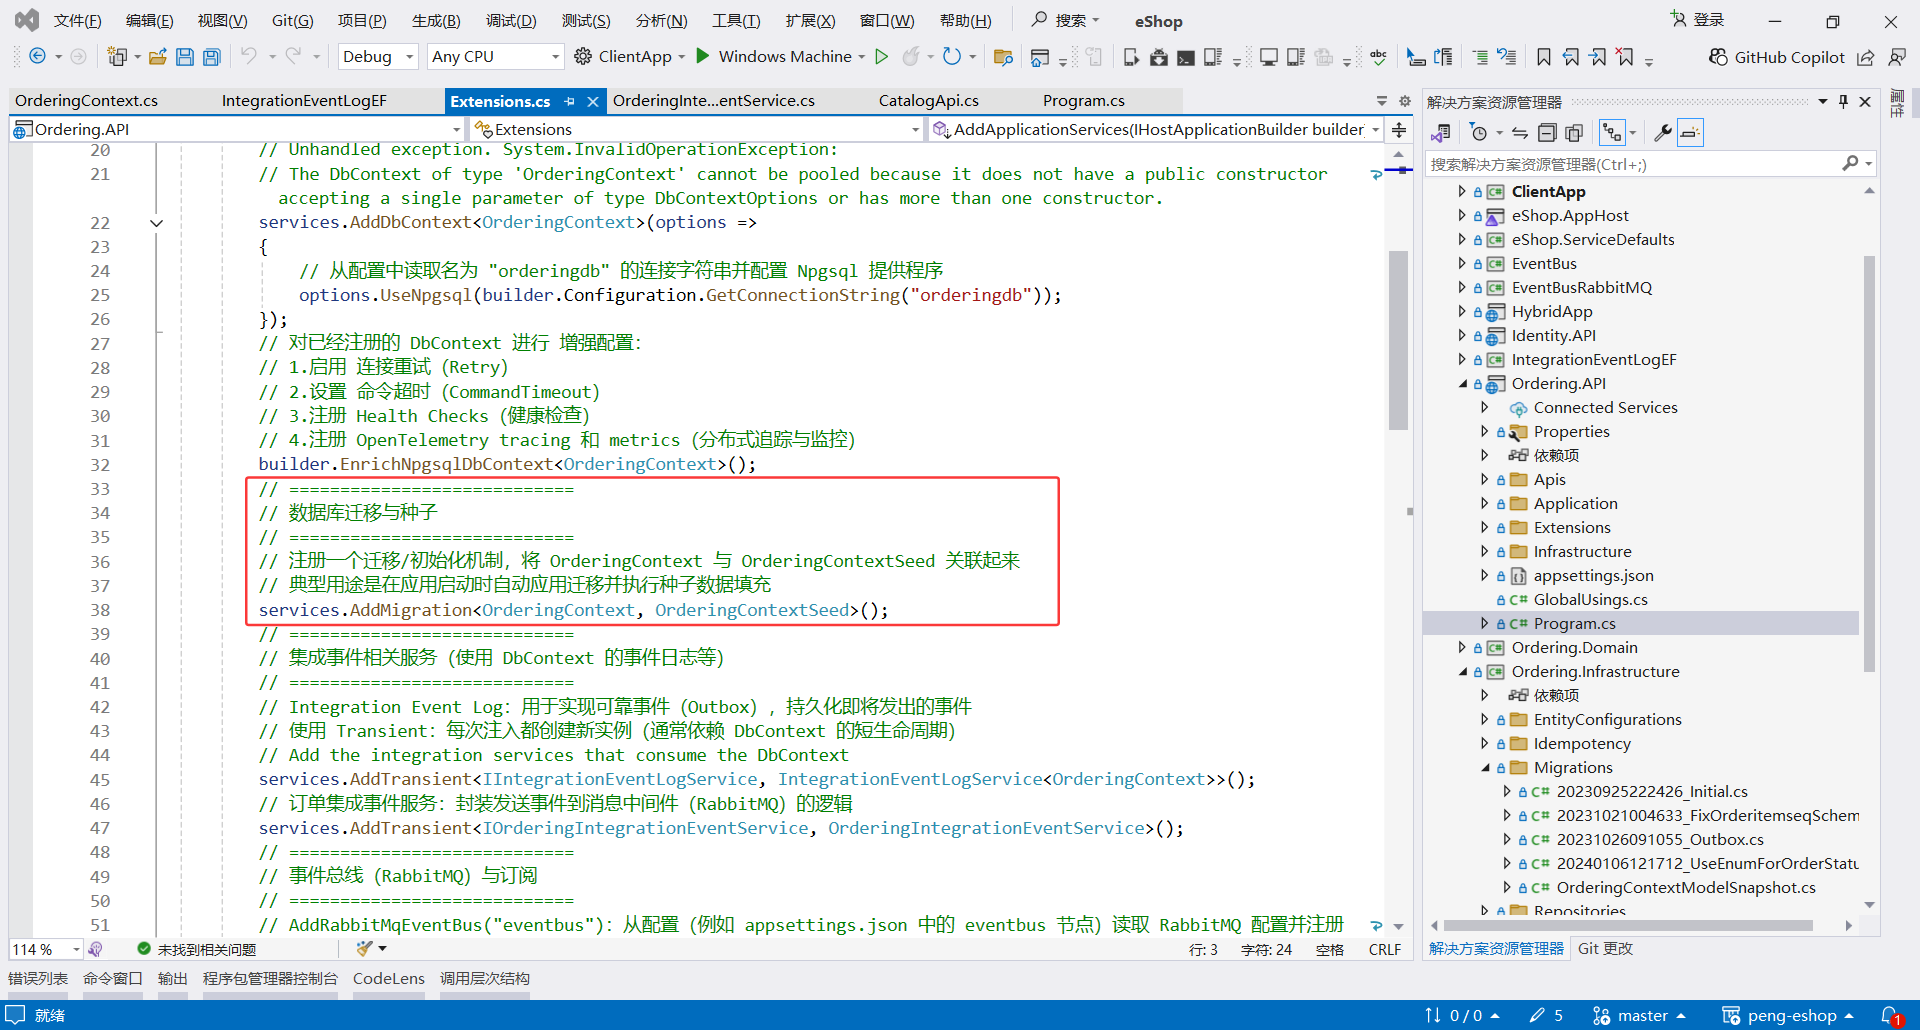Viewport: 1920px width, 1030px height.
Task: Click the Save All toolbar icon
Action: (x=211, y=57)
